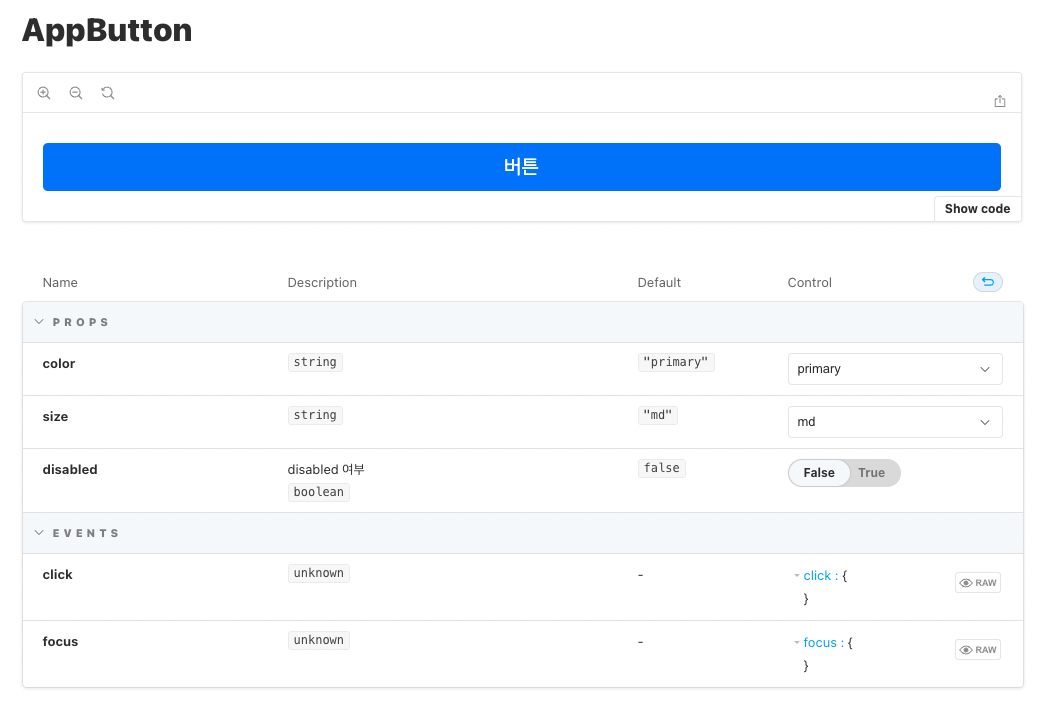
Task: Click the 'disabled 여부' description text
Action: (x=326, y=469)
